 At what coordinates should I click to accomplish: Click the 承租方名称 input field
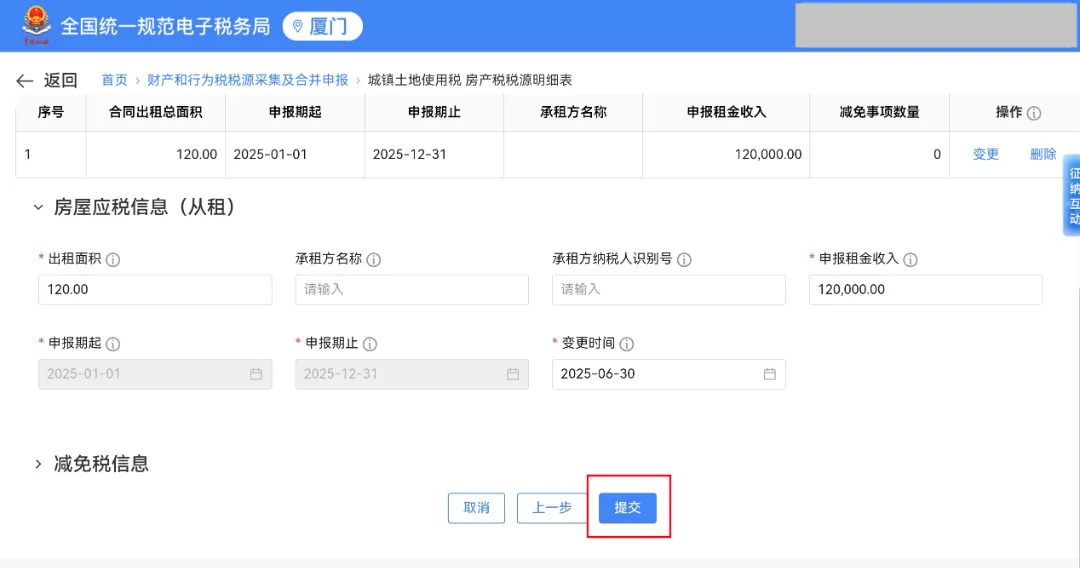tap(411, 290)
